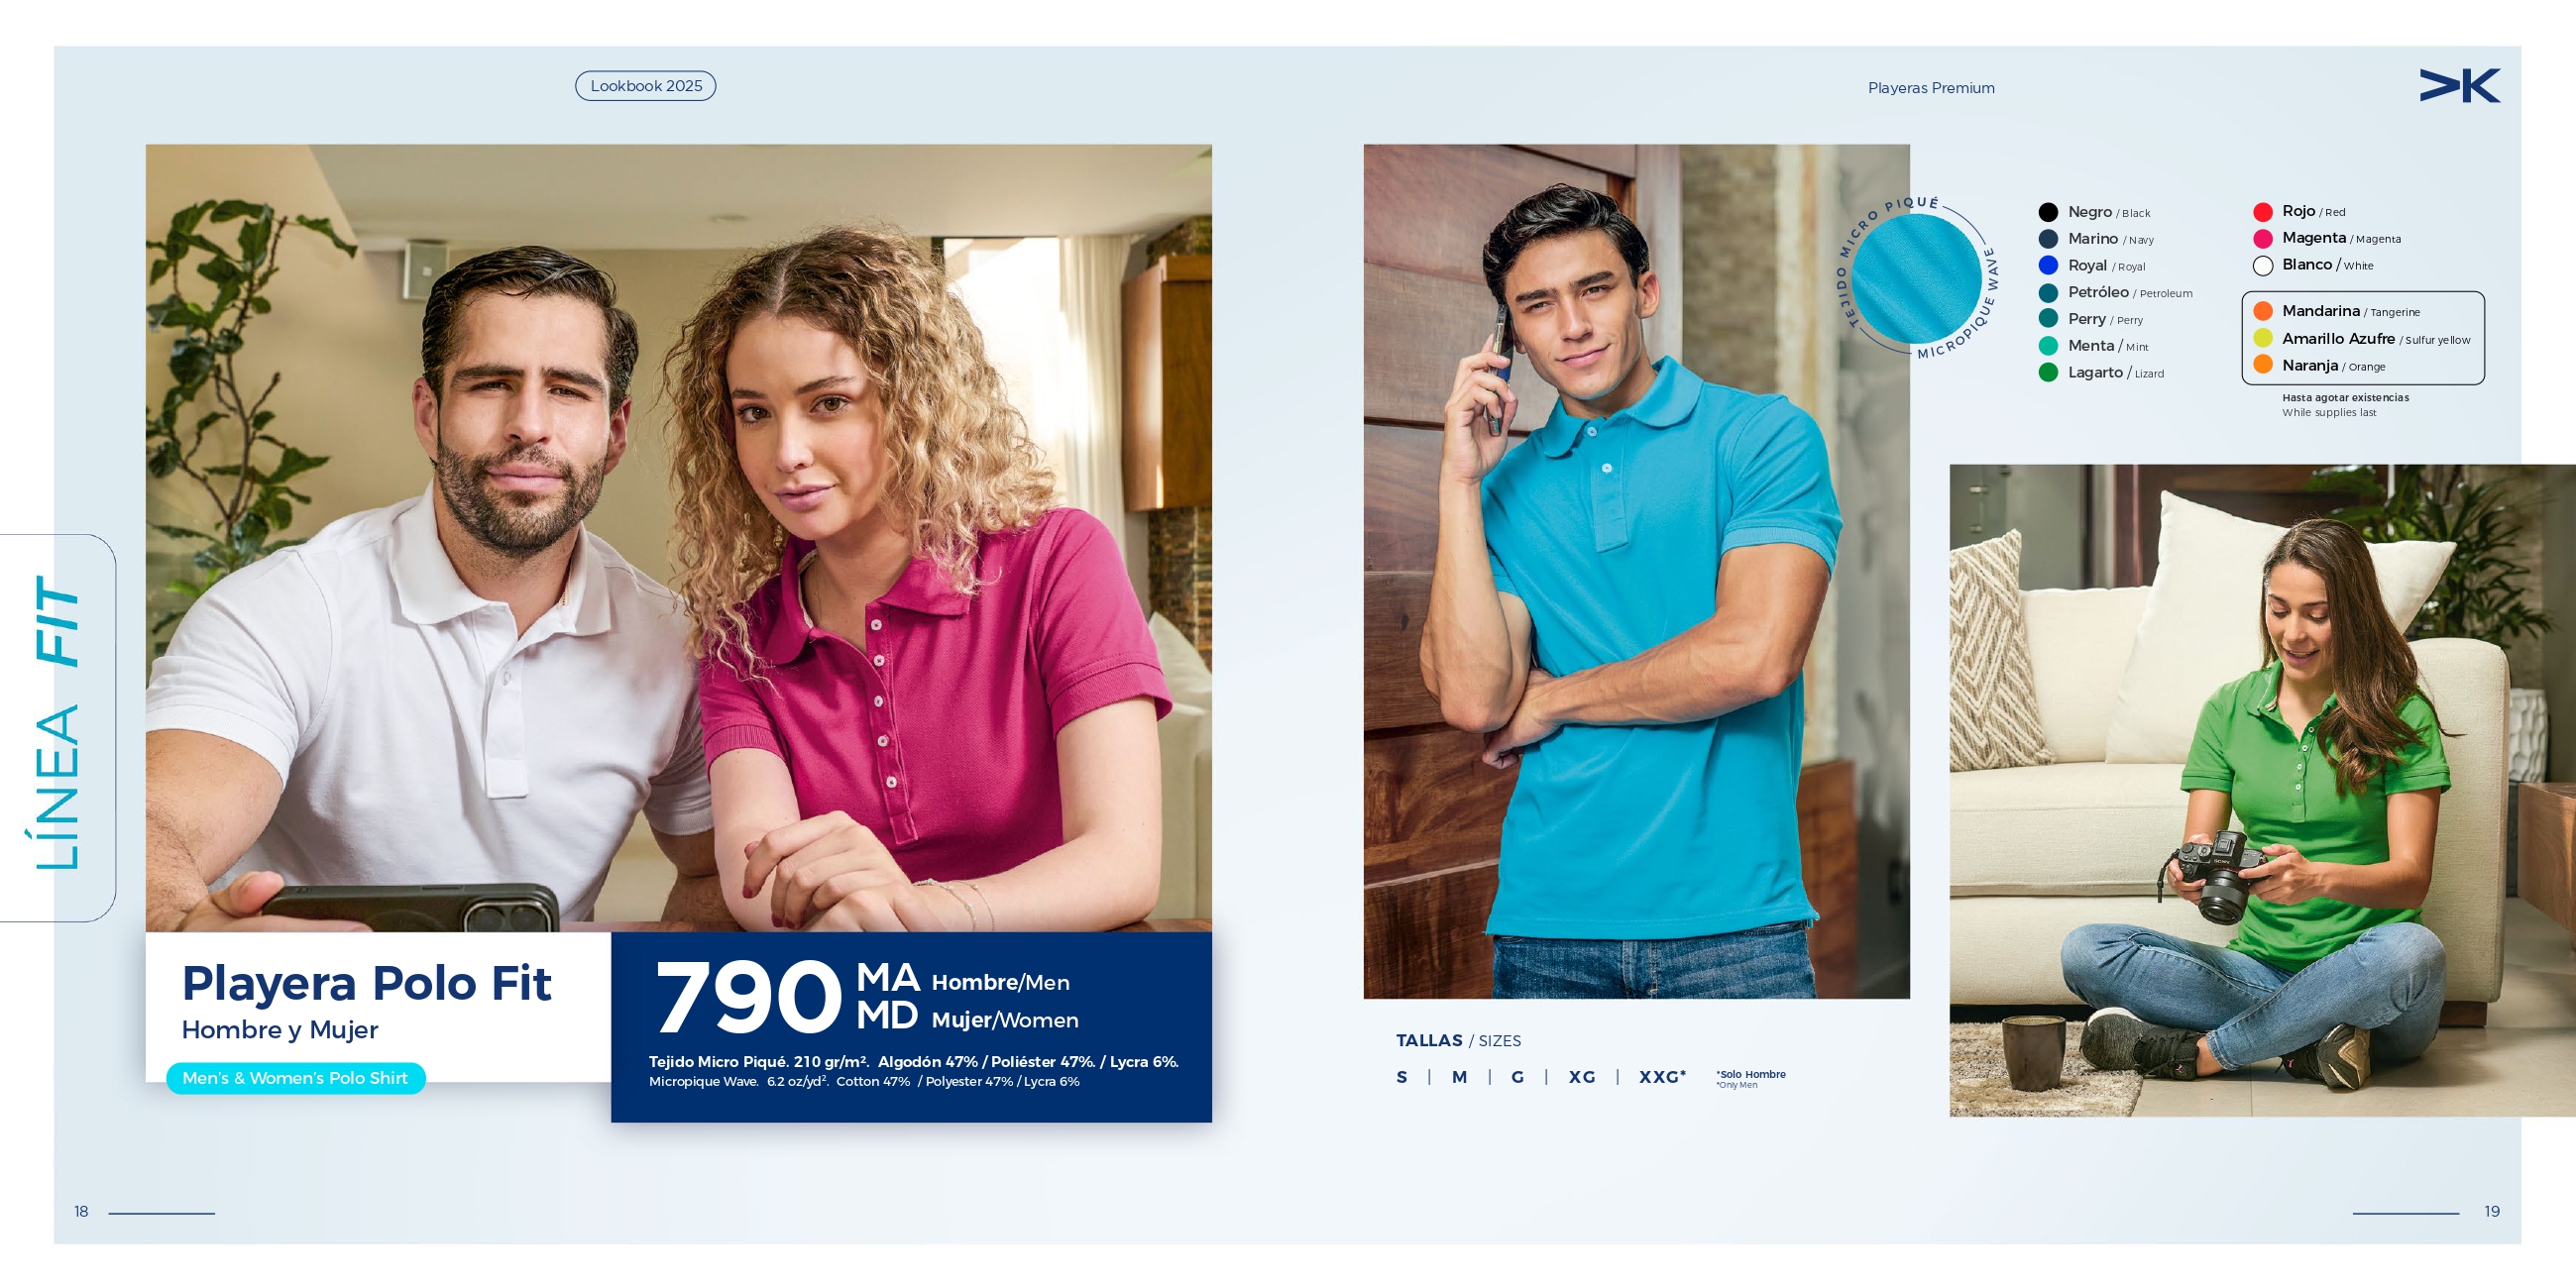2576x1288 pixels.
Task: Click the LÍNEA FIT side tab
Action: [57, 727]
